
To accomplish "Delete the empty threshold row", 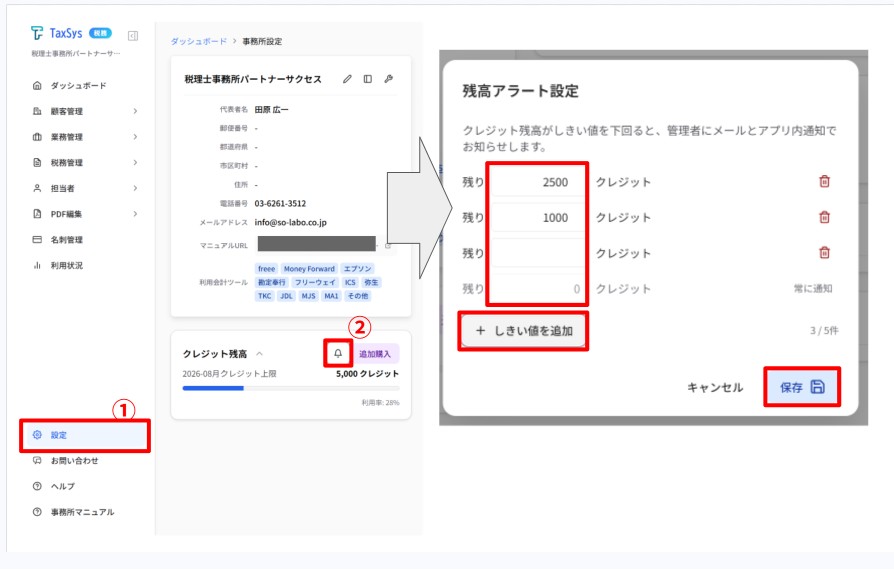I will (824, 253).
